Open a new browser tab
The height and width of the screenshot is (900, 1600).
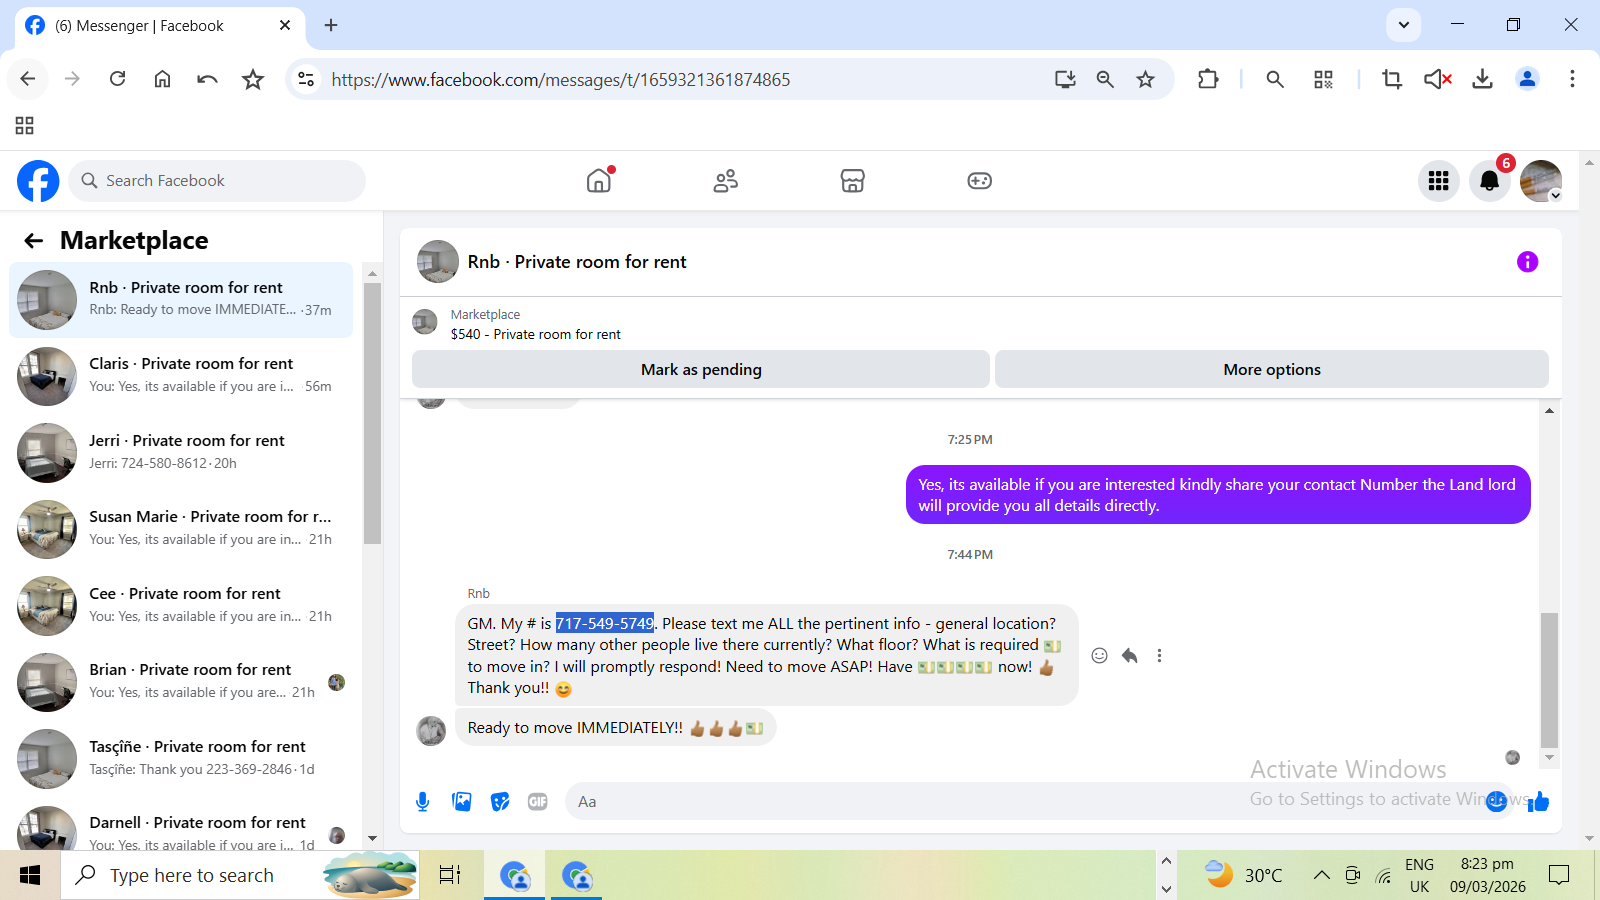click(x=331, y=25)
